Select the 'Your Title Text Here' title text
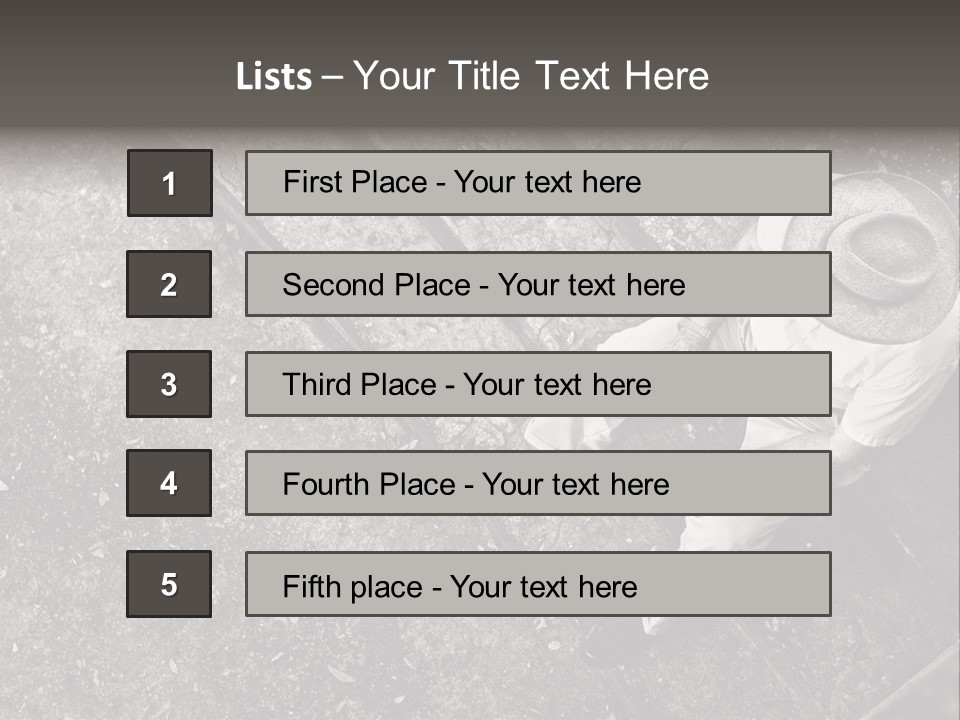The width and height of the screenshot is (960, 720). pos(531,76)
